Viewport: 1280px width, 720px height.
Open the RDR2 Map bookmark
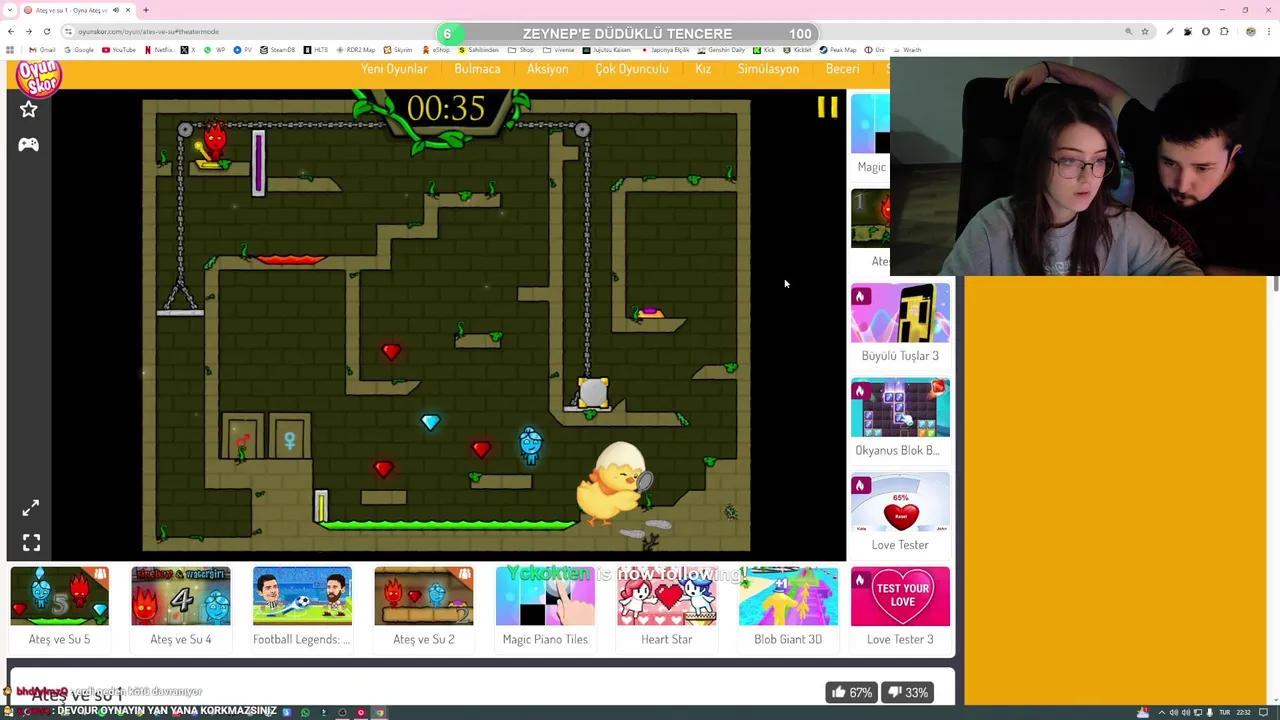pyautogui.click(x=356, y=50)
